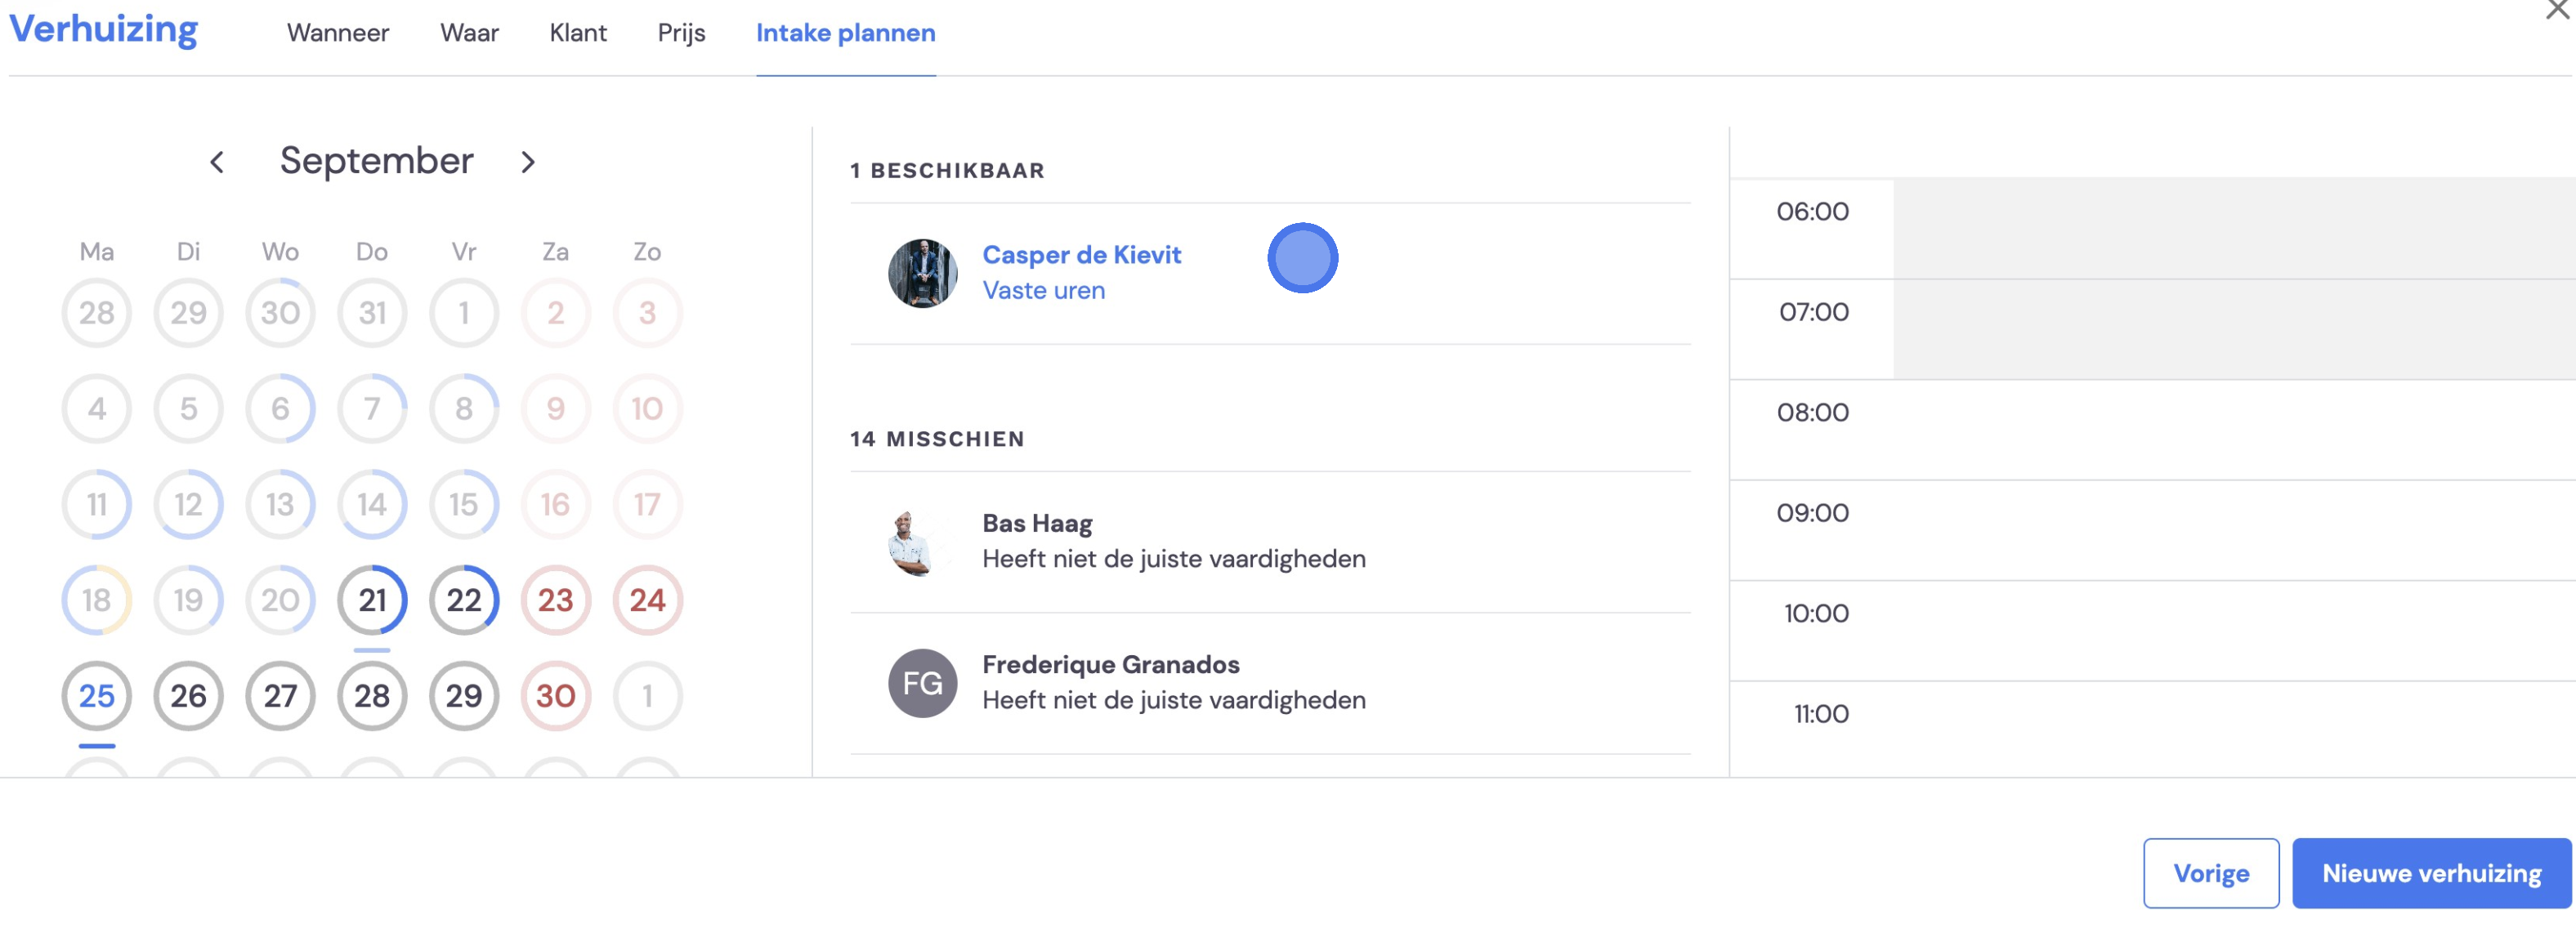
Task: Choose Saturday 30 in calendar
Action: click(556, 696)
